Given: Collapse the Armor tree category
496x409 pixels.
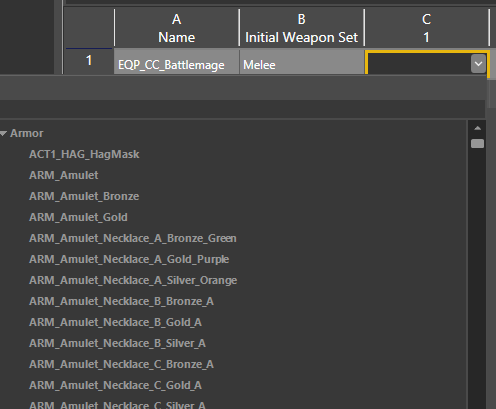Looking at the screenshot, I should (4, 134).
